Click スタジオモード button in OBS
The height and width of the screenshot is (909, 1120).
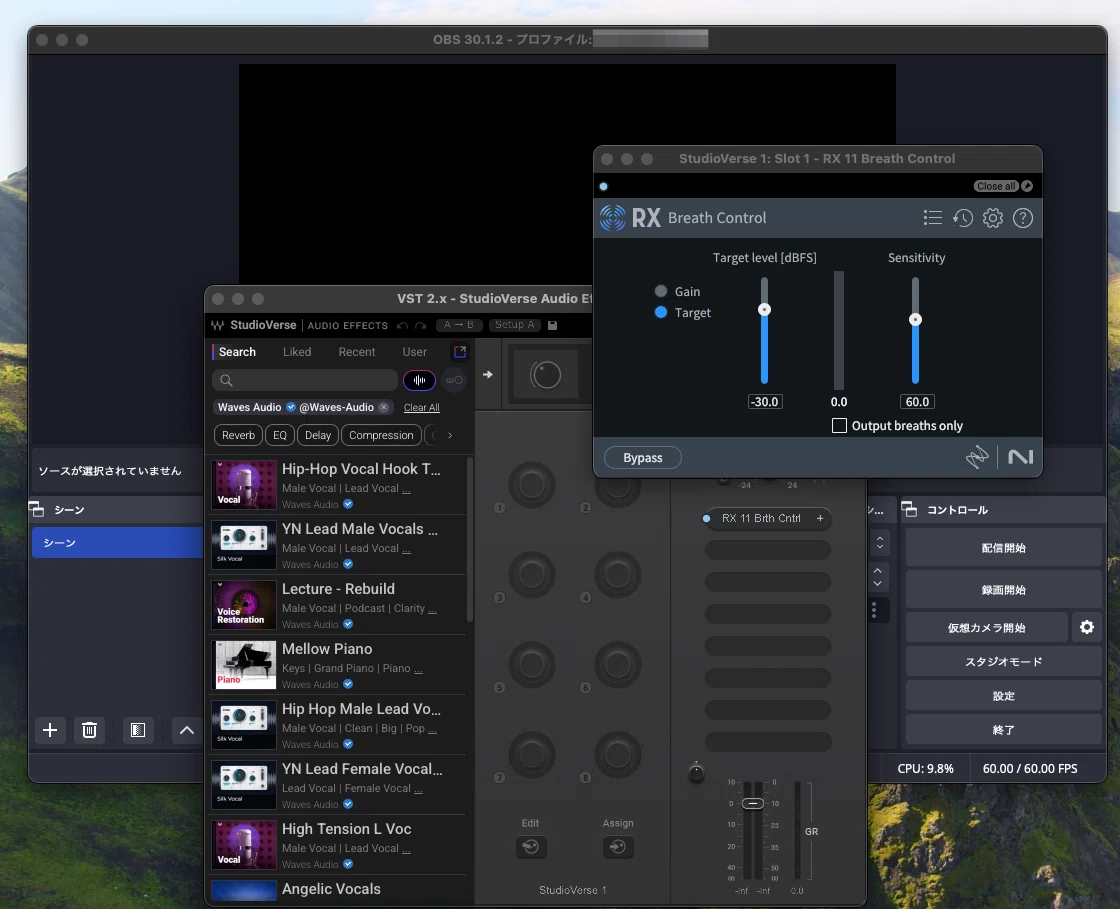click(1004, 662)
